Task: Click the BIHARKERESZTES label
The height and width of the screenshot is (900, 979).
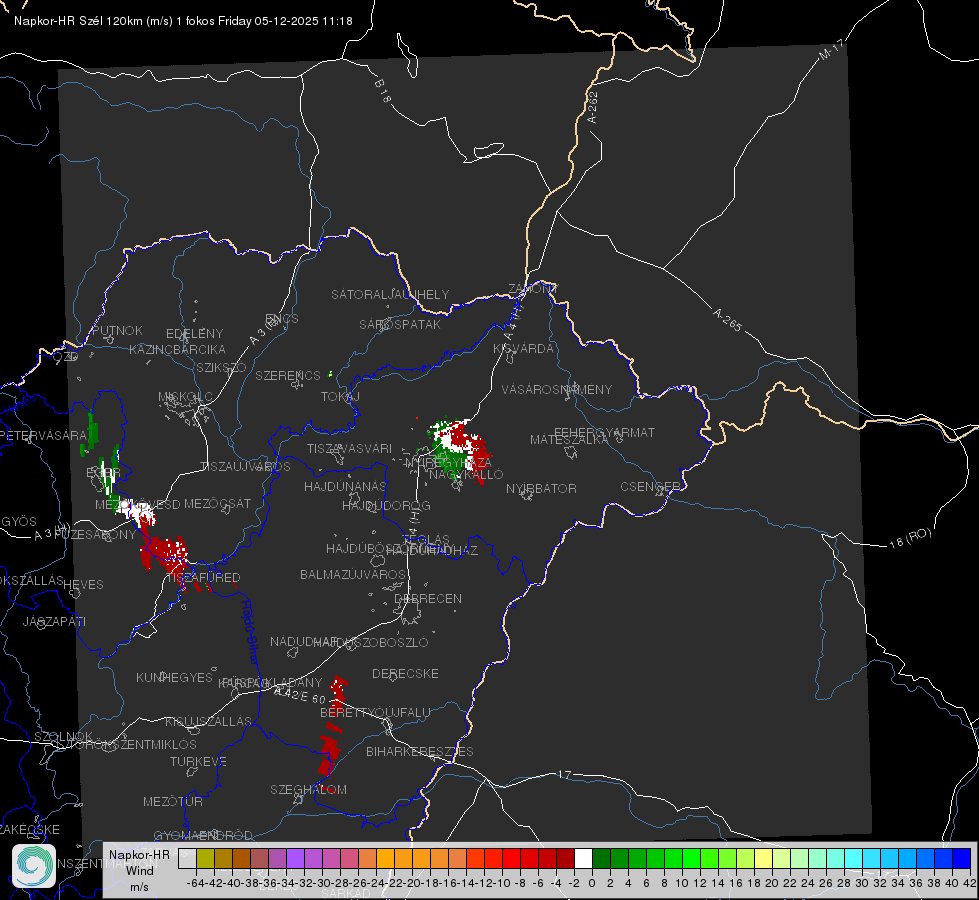Action: tap(420, 751)
